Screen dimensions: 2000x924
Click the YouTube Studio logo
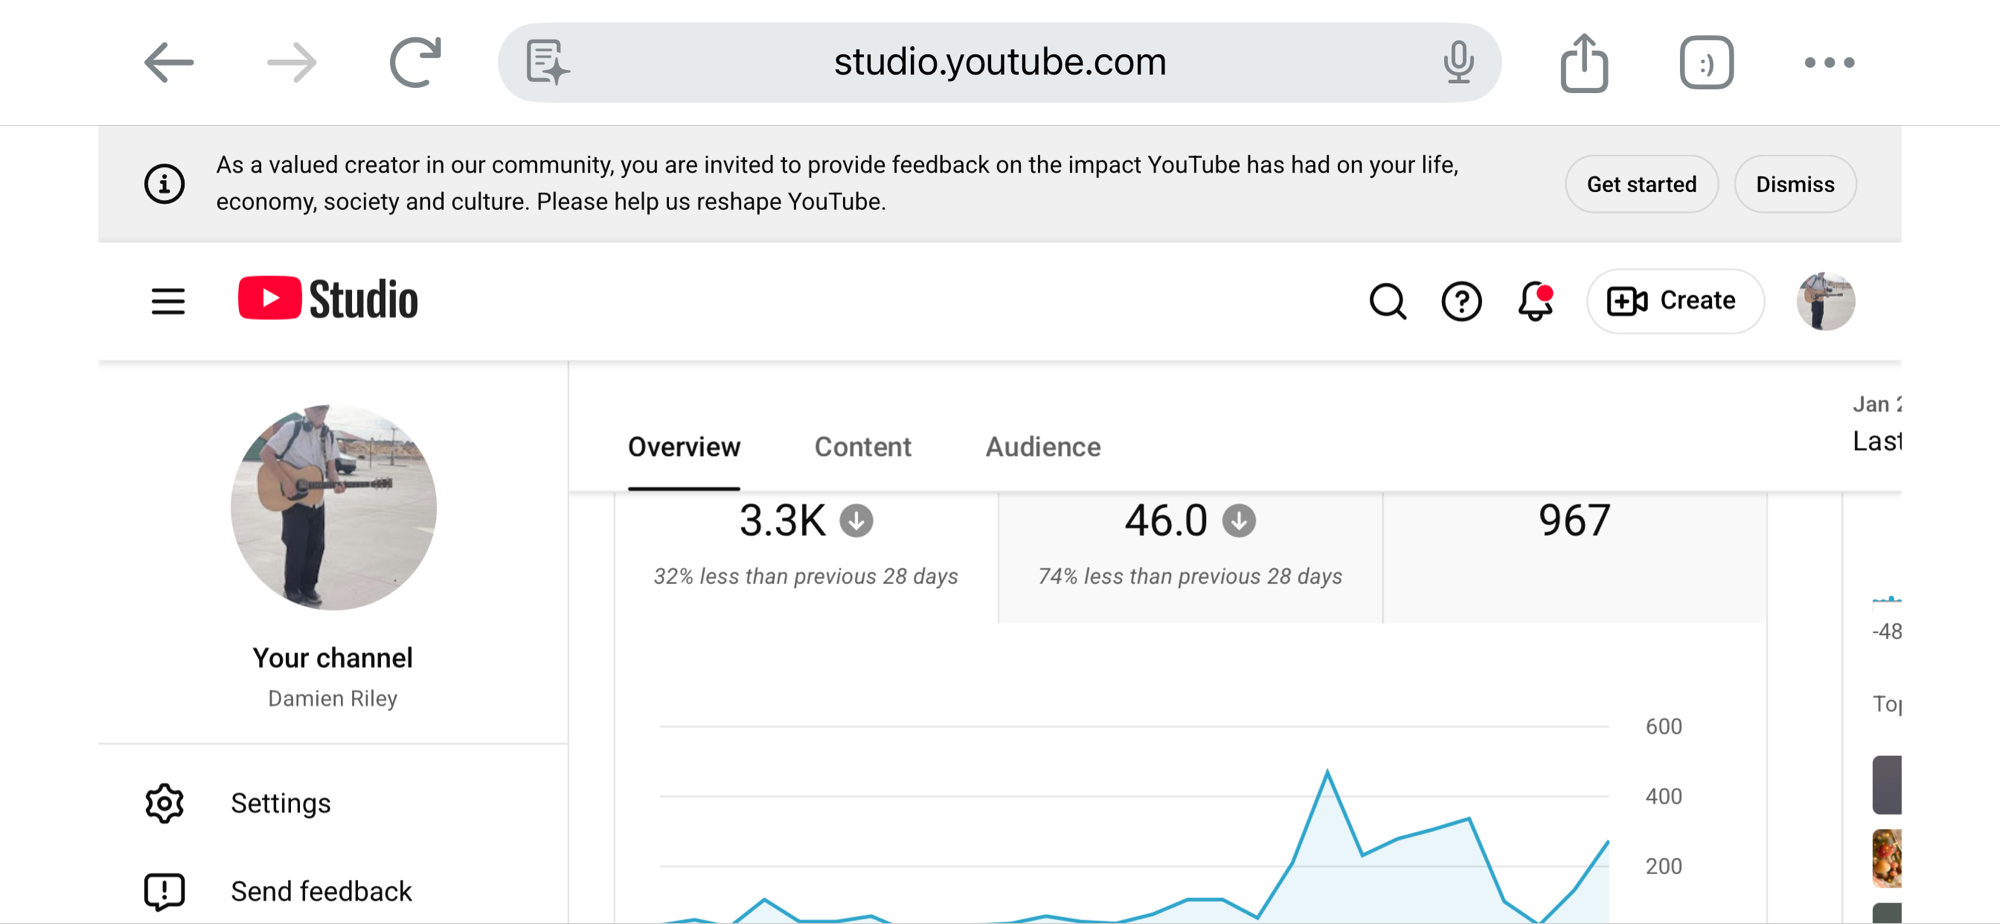point(328,299)
